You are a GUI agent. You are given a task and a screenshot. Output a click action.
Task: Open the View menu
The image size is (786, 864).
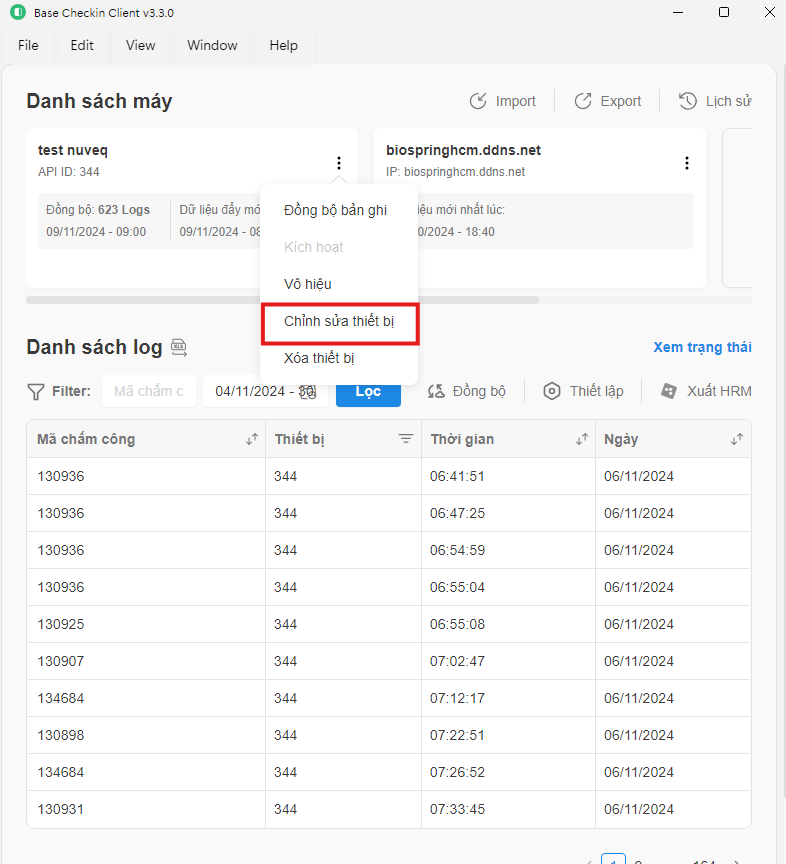[140, 45]
